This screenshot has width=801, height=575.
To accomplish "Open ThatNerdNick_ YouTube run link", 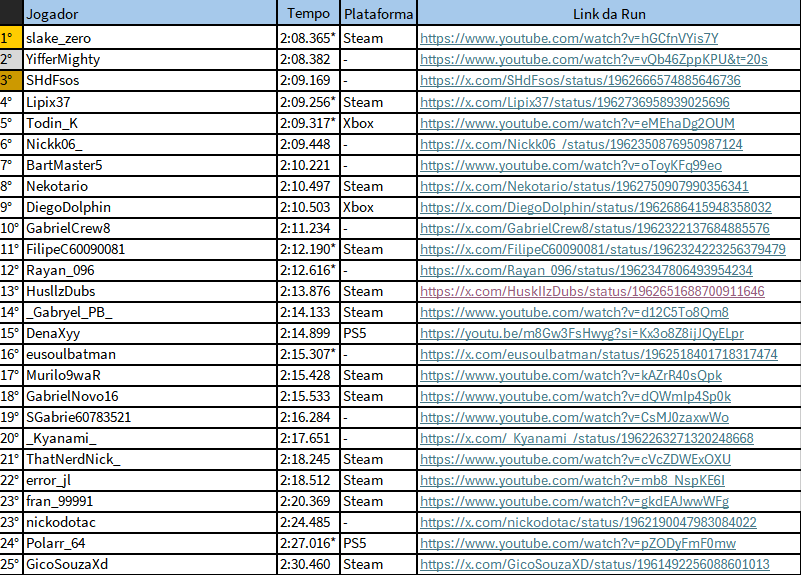I will [x=575, y=459].
